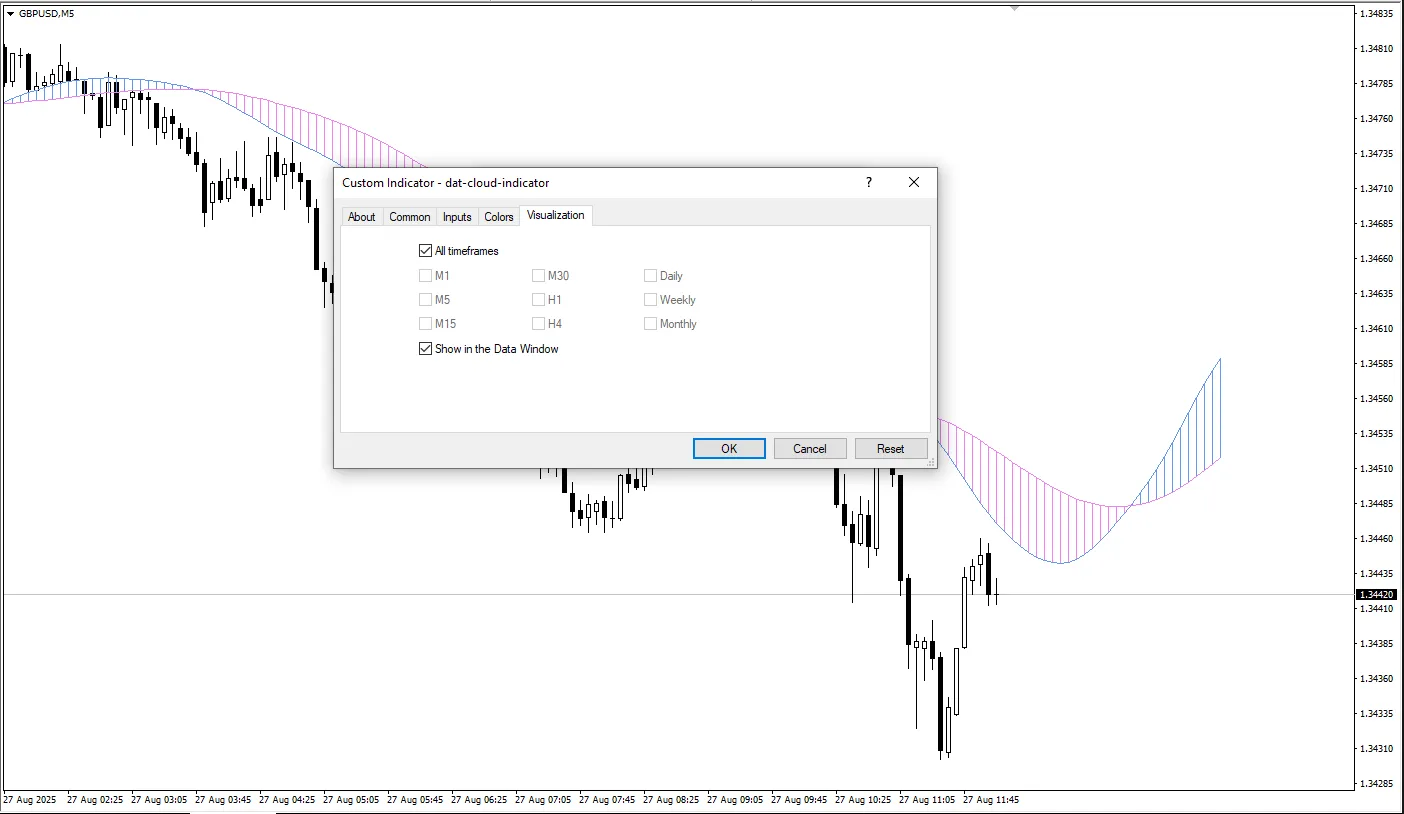Enable the Daily timeframe checkbox

(651, 275)
